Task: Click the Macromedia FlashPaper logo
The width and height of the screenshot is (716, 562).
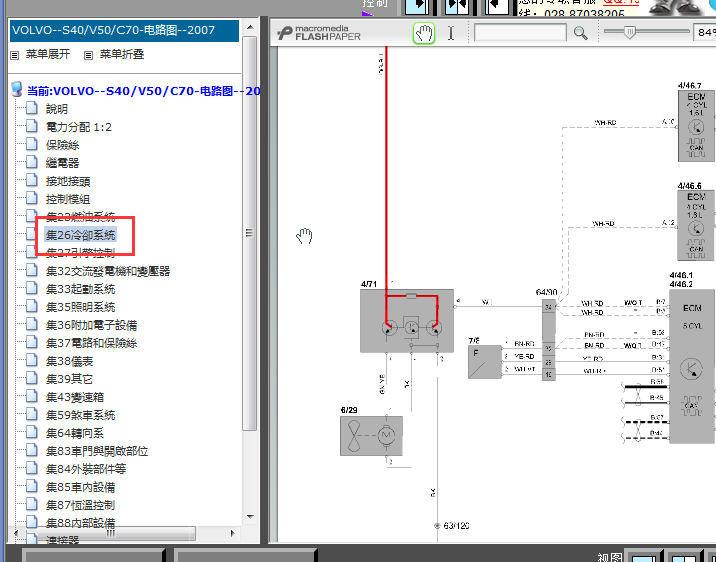Action: (319, 33)
